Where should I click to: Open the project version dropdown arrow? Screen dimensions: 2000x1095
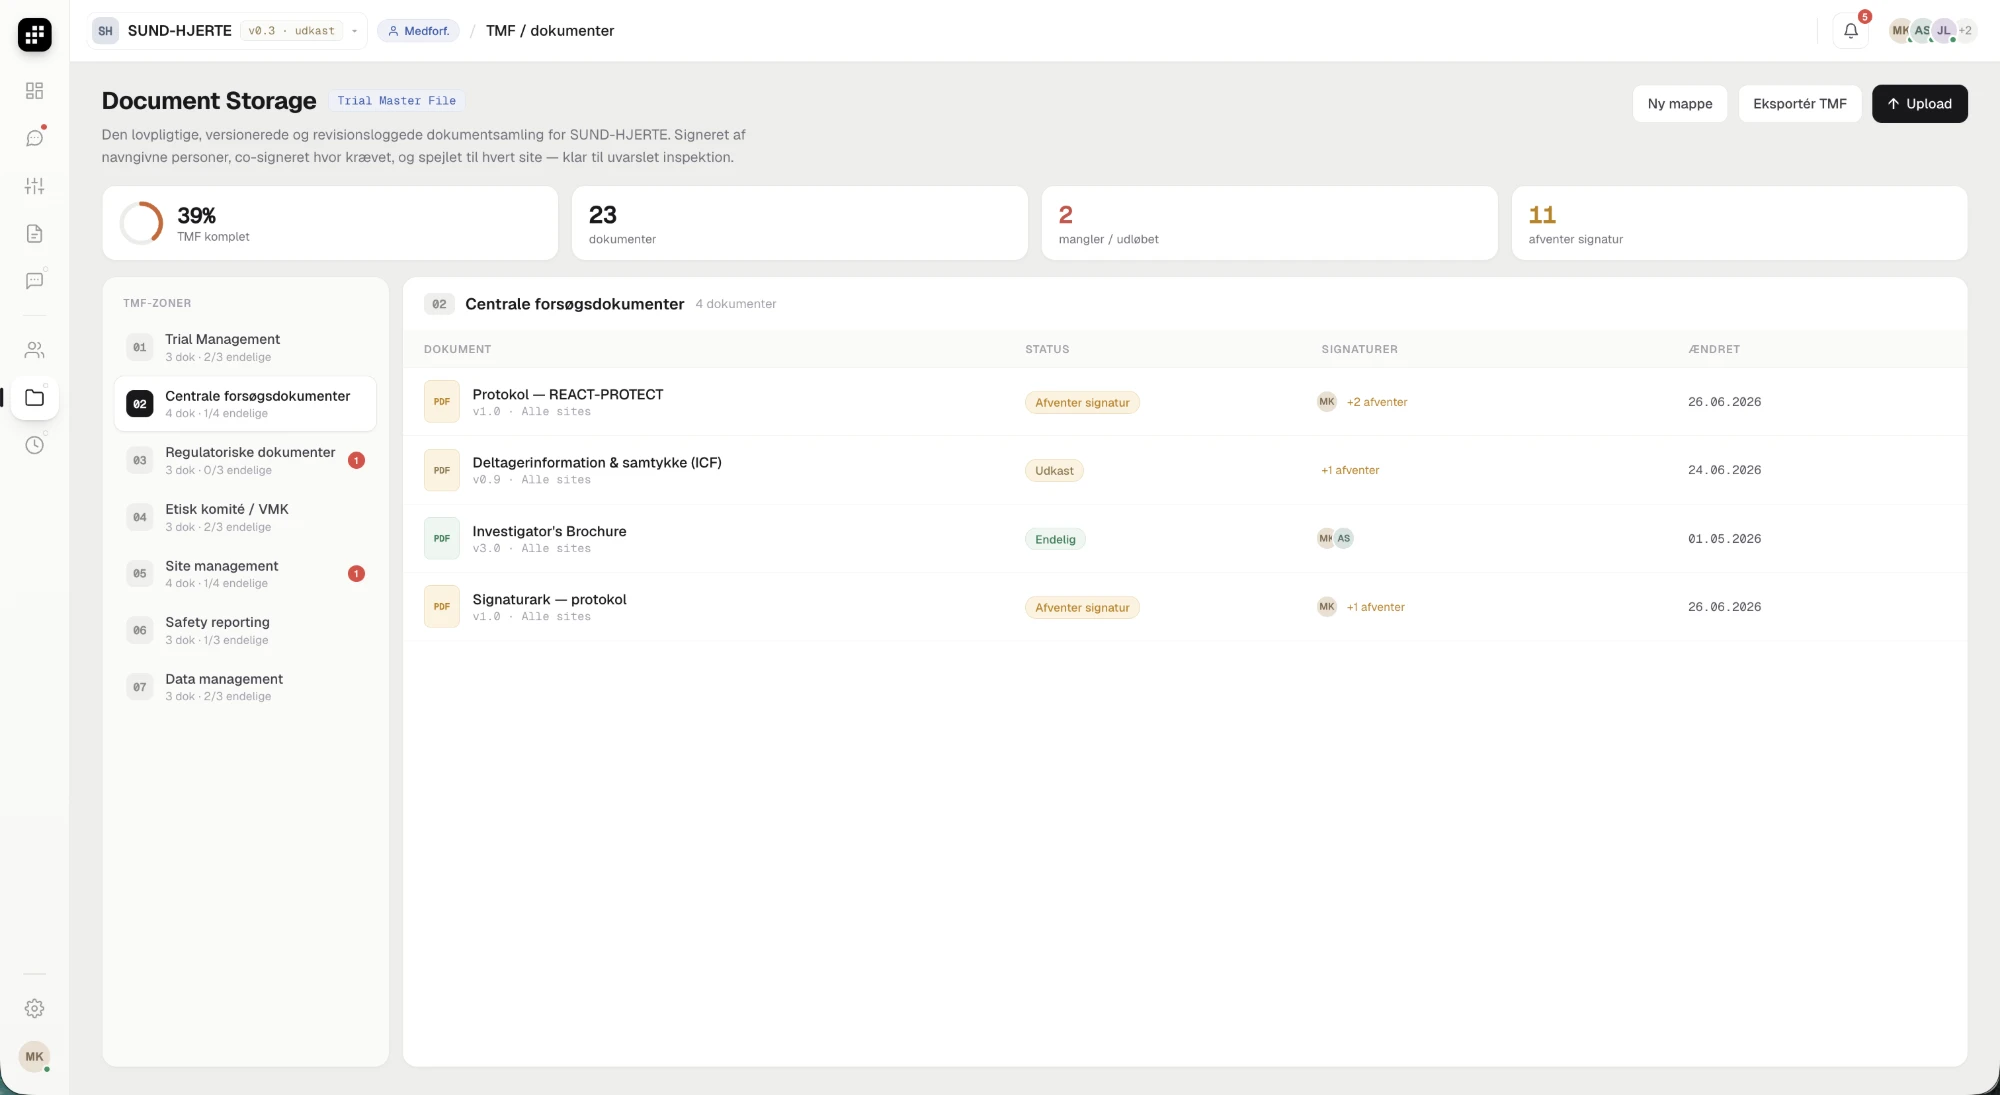click(354, 31)
